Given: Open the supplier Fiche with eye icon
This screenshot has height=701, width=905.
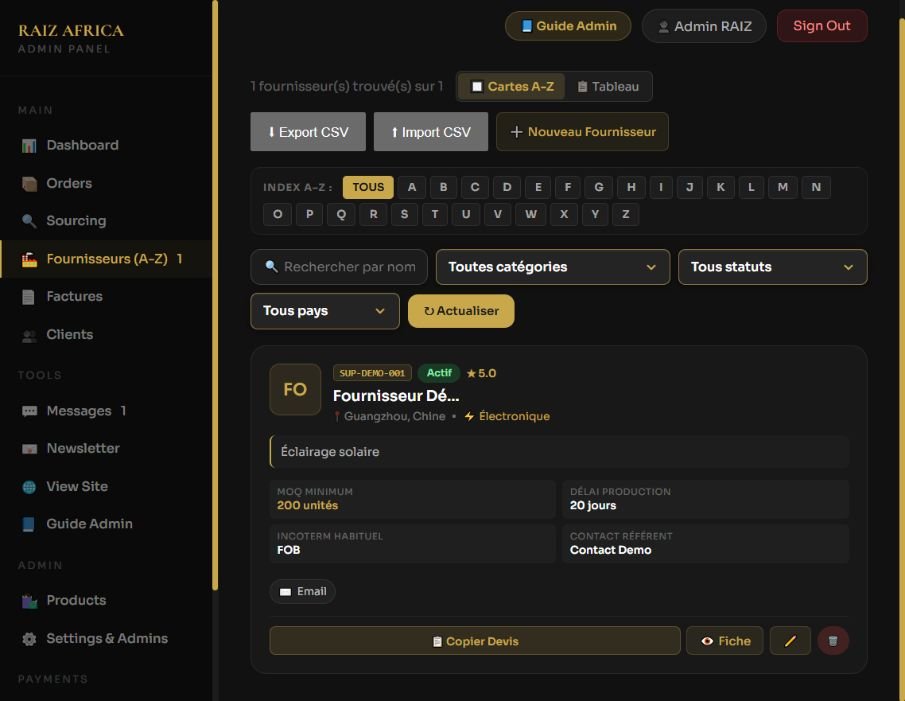Looking at the screenshot, I should [725, 641].
